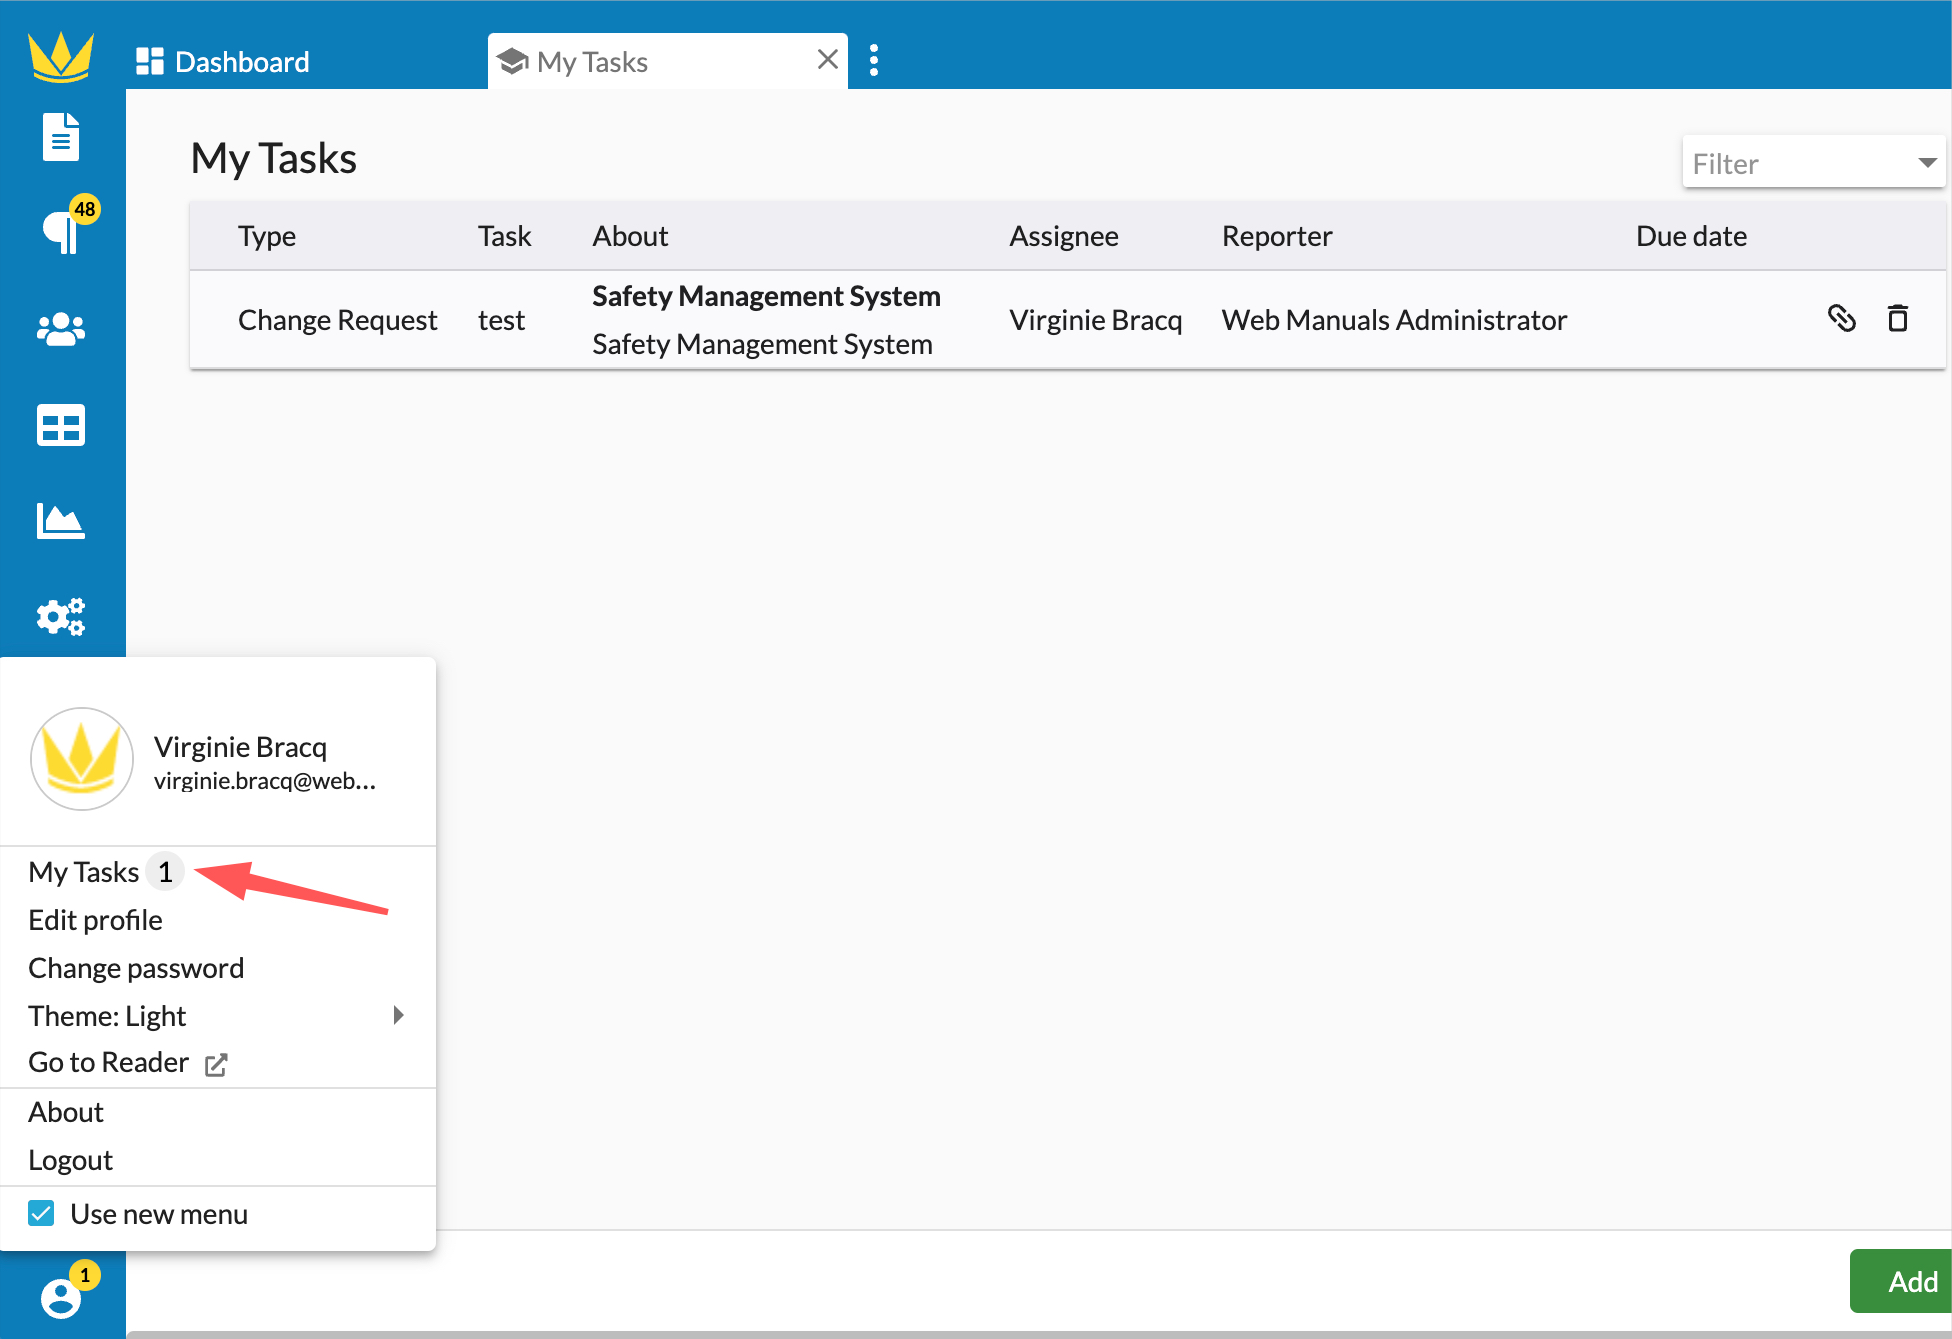Click Virginie Bracq in the Assignee column
This screenshot has width=1952, height=1339.
(x=1096, y=320)
